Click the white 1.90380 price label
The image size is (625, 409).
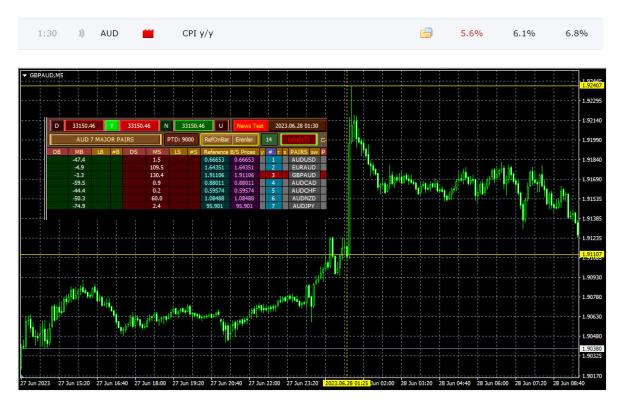pyautogui.click(x=592, y=348)
